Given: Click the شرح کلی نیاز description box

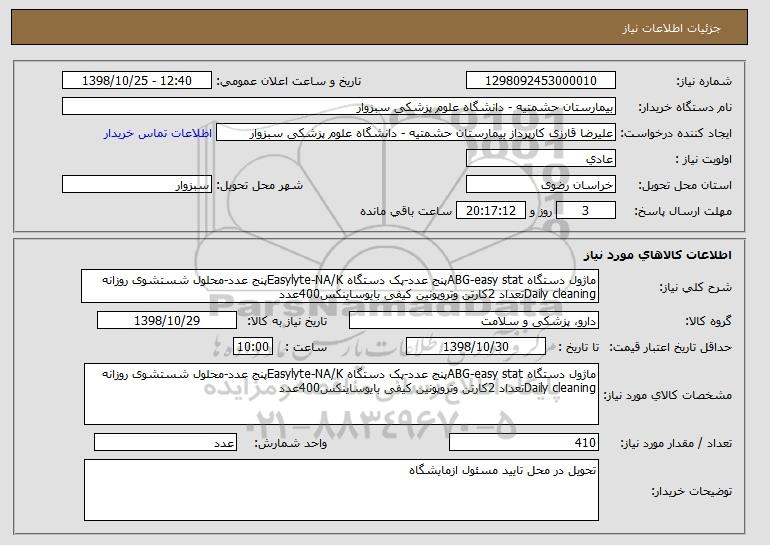Looking at the screenshot, I should tap(340, 286).
